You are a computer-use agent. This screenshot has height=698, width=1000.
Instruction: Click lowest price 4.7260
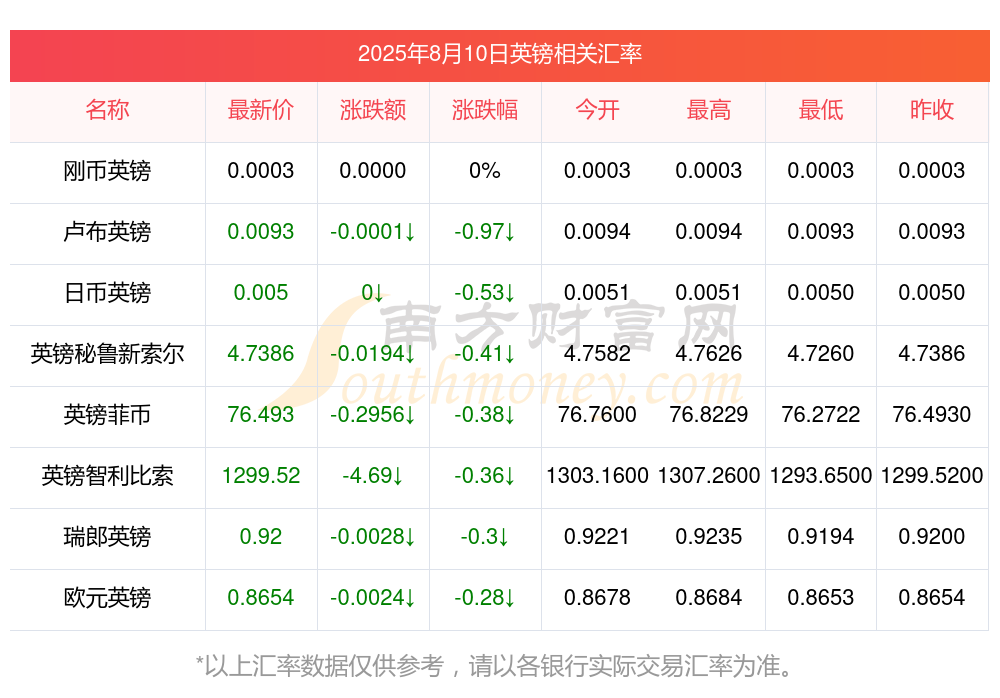(x=821, y=353)
